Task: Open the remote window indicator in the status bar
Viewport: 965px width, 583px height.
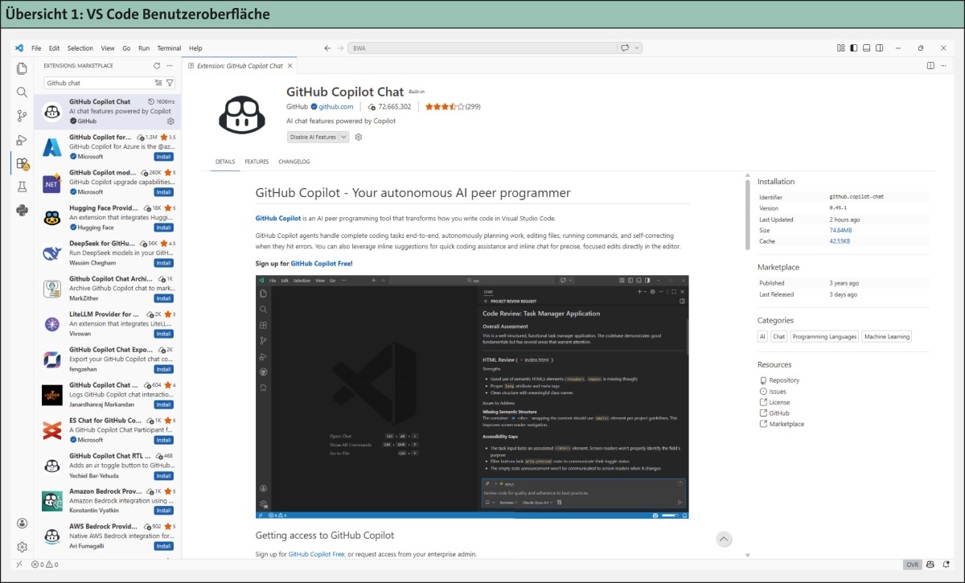Action: point(19,564)
